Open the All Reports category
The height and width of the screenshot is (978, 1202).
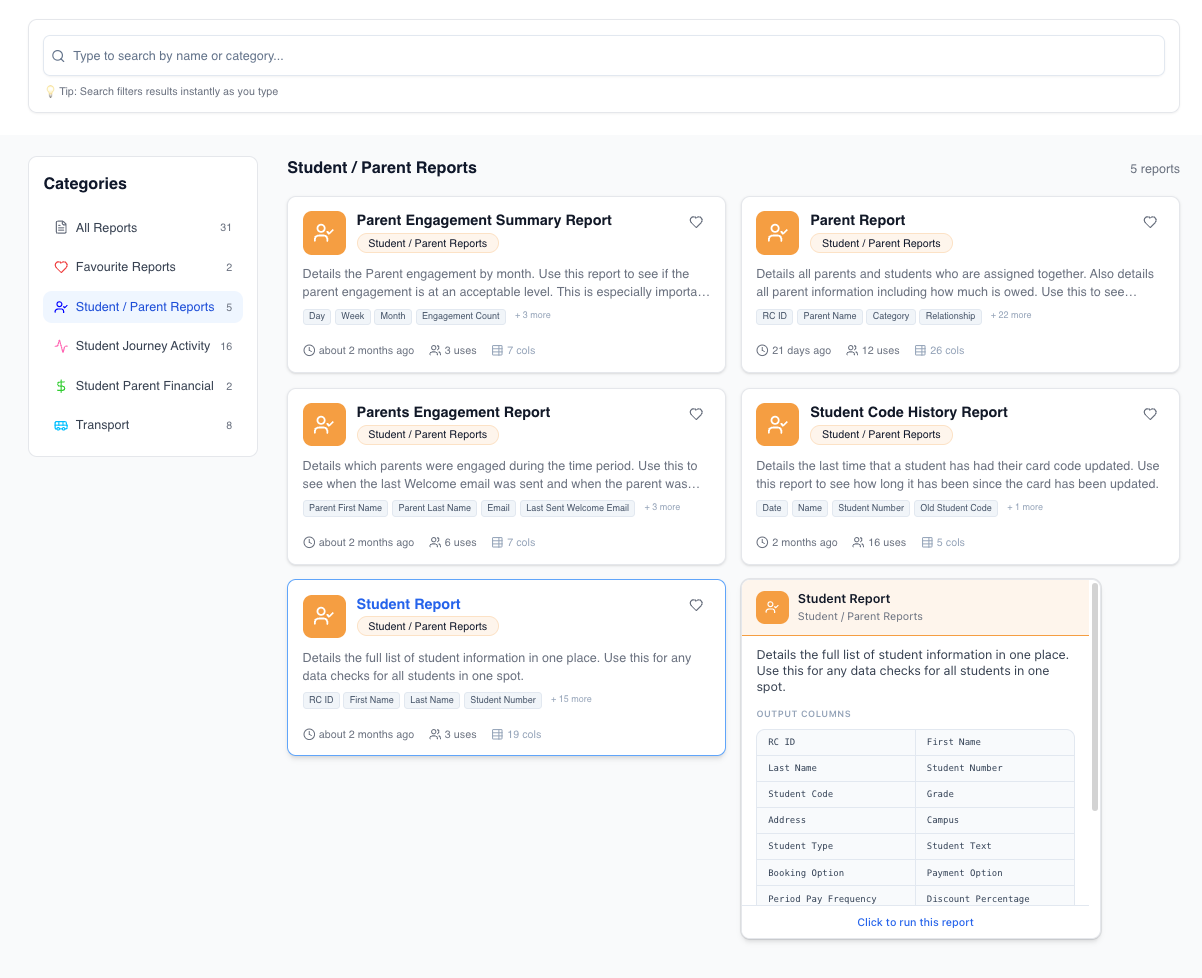pos(106,228)
